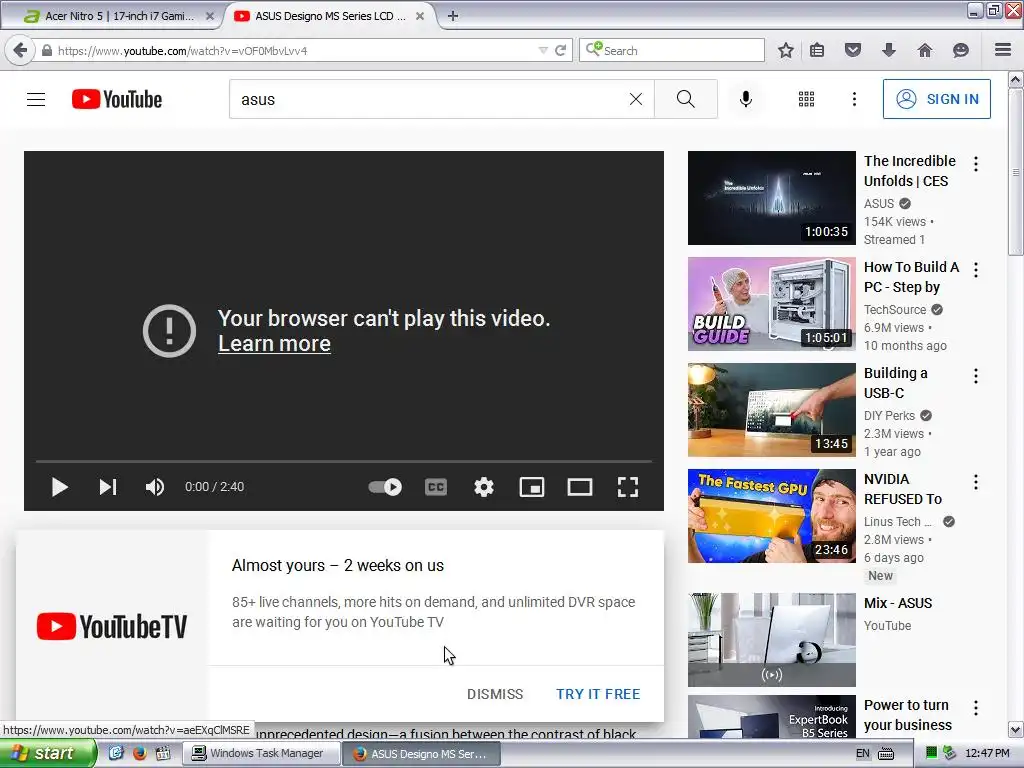Click the page scrollbar up arrow

tap(1016, 80)
